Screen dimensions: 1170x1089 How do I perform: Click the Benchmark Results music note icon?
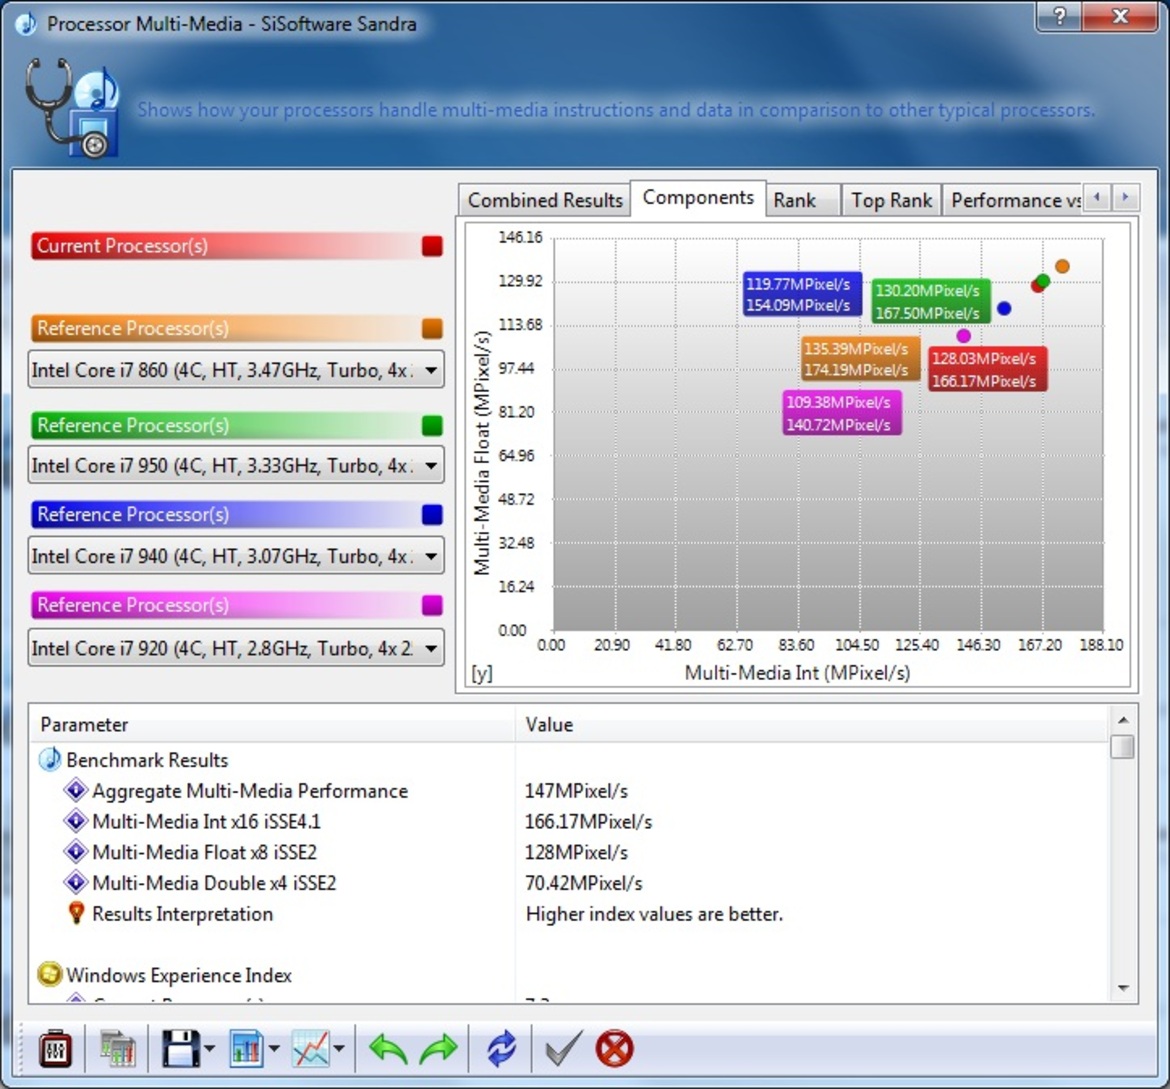(x=49, y=759)
